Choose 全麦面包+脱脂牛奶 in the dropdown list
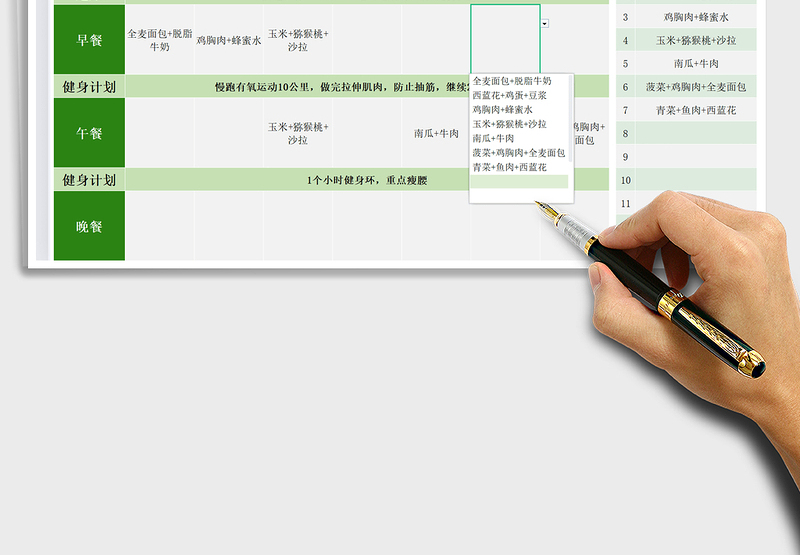The image size is (800, 555). point(512,81)
